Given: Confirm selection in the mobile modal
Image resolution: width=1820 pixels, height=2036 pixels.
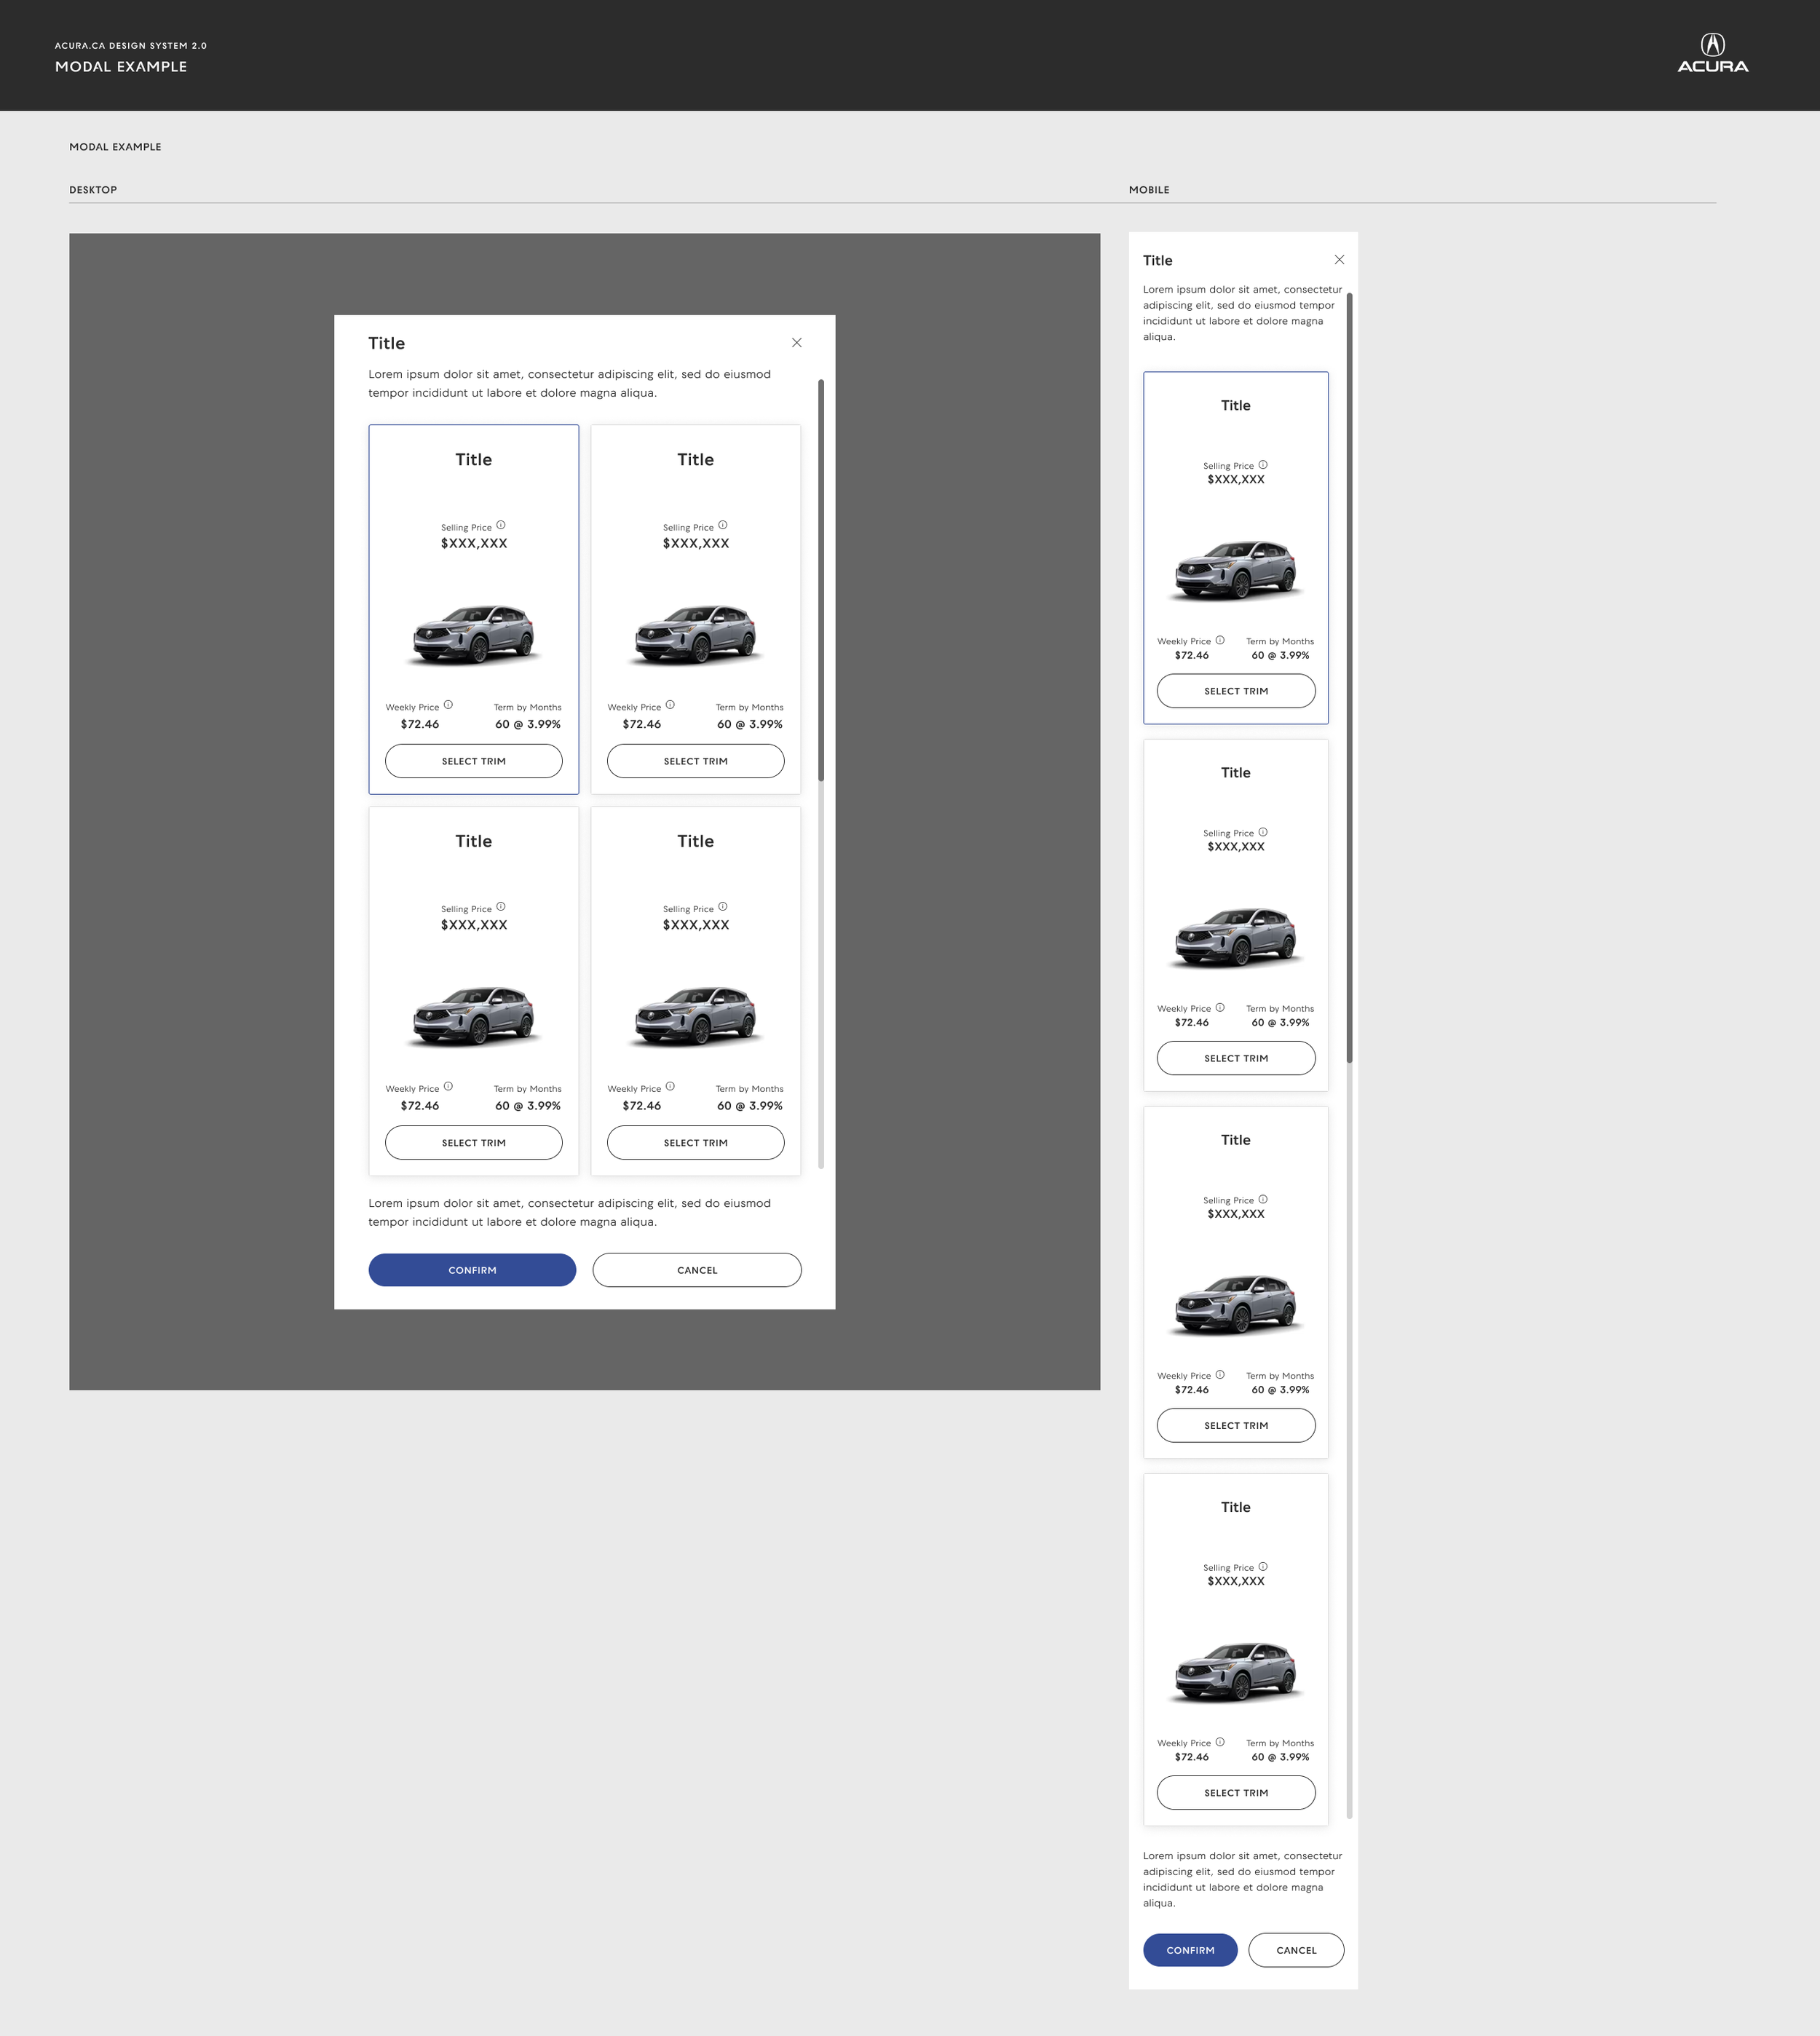Looking at the screenshot, I should pos(1190,1950).
